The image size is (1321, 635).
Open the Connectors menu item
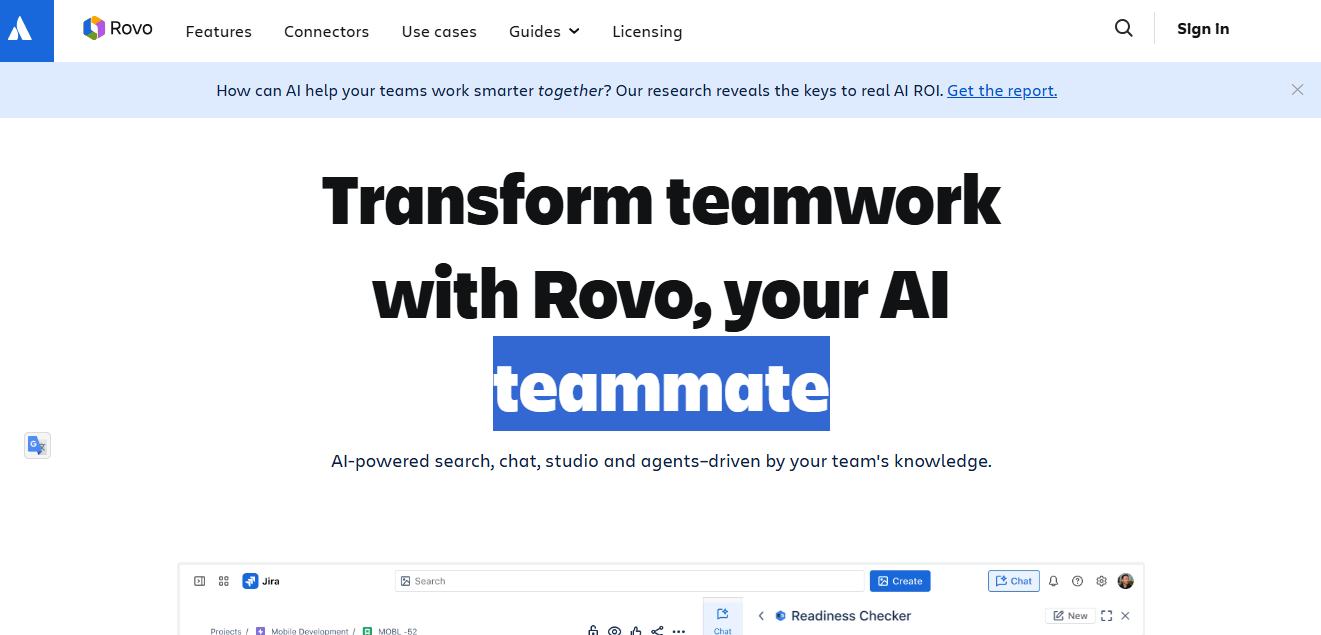[326, 31]
